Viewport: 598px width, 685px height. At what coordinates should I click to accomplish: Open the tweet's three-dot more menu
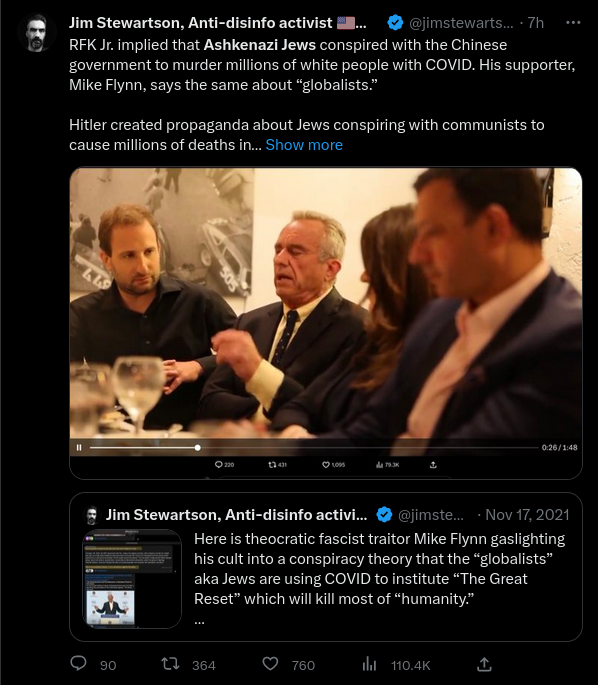573,23
